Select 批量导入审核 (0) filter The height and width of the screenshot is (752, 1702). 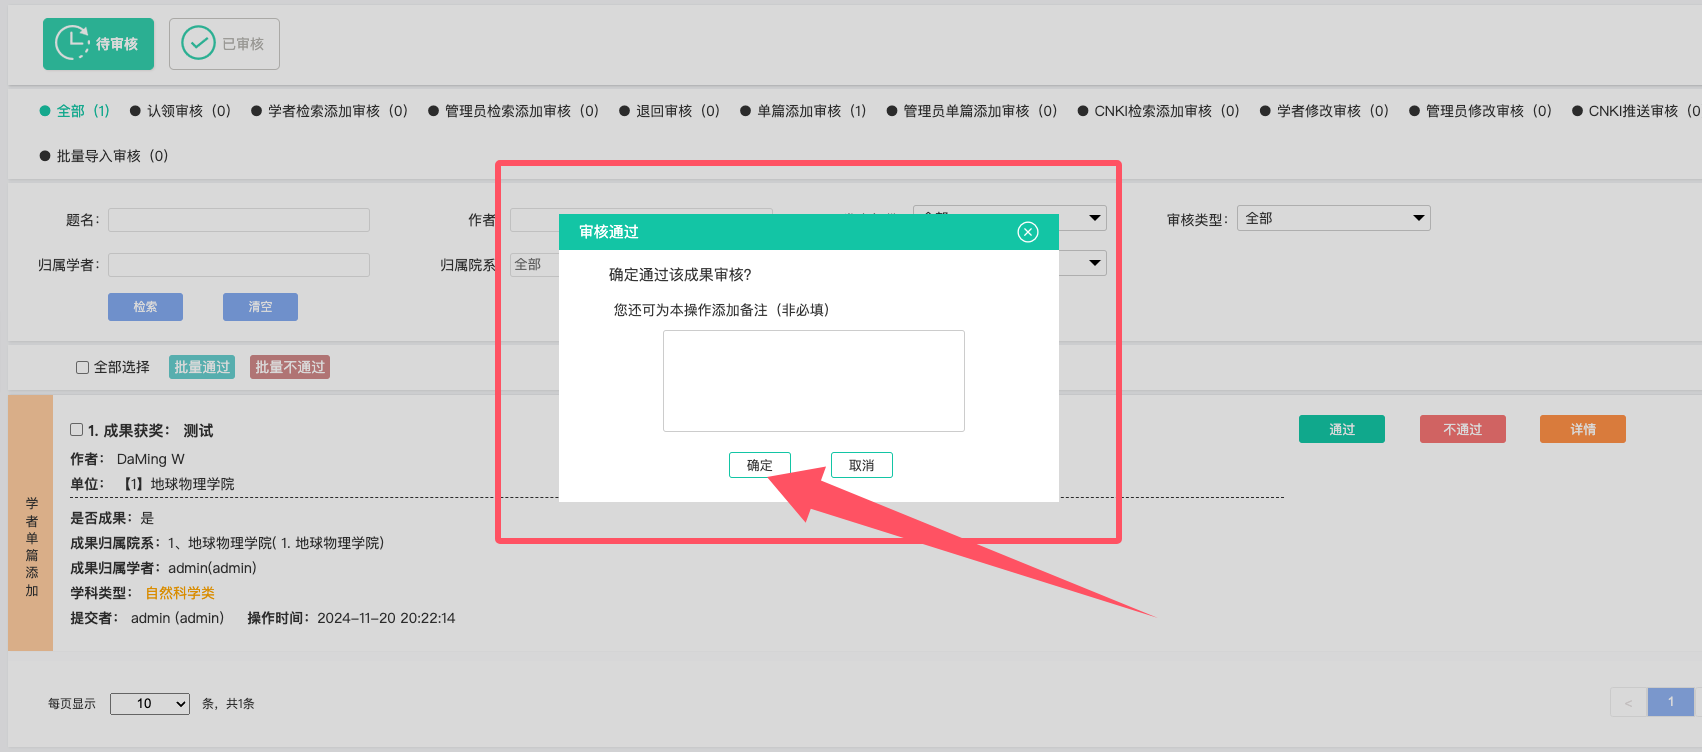(104, 156)
